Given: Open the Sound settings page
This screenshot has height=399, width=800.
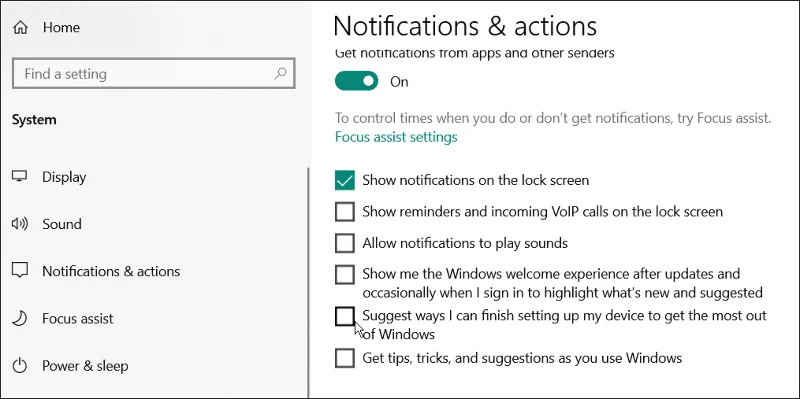Looking at the screenshot, I should tap(62, 224).
